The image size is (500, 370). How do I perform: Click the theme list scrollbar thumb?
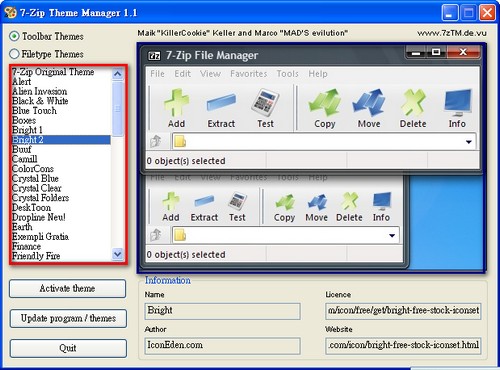[117, 108]
